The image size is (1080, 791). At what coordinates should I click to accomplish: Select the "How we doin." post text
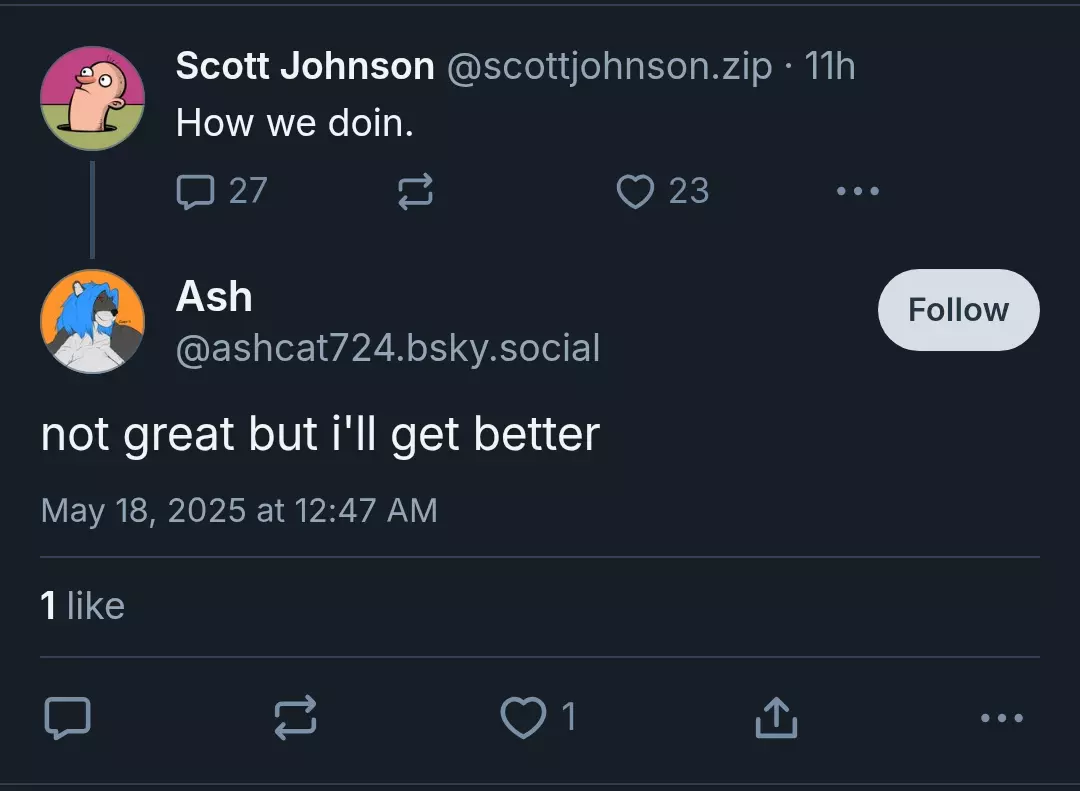295,123
